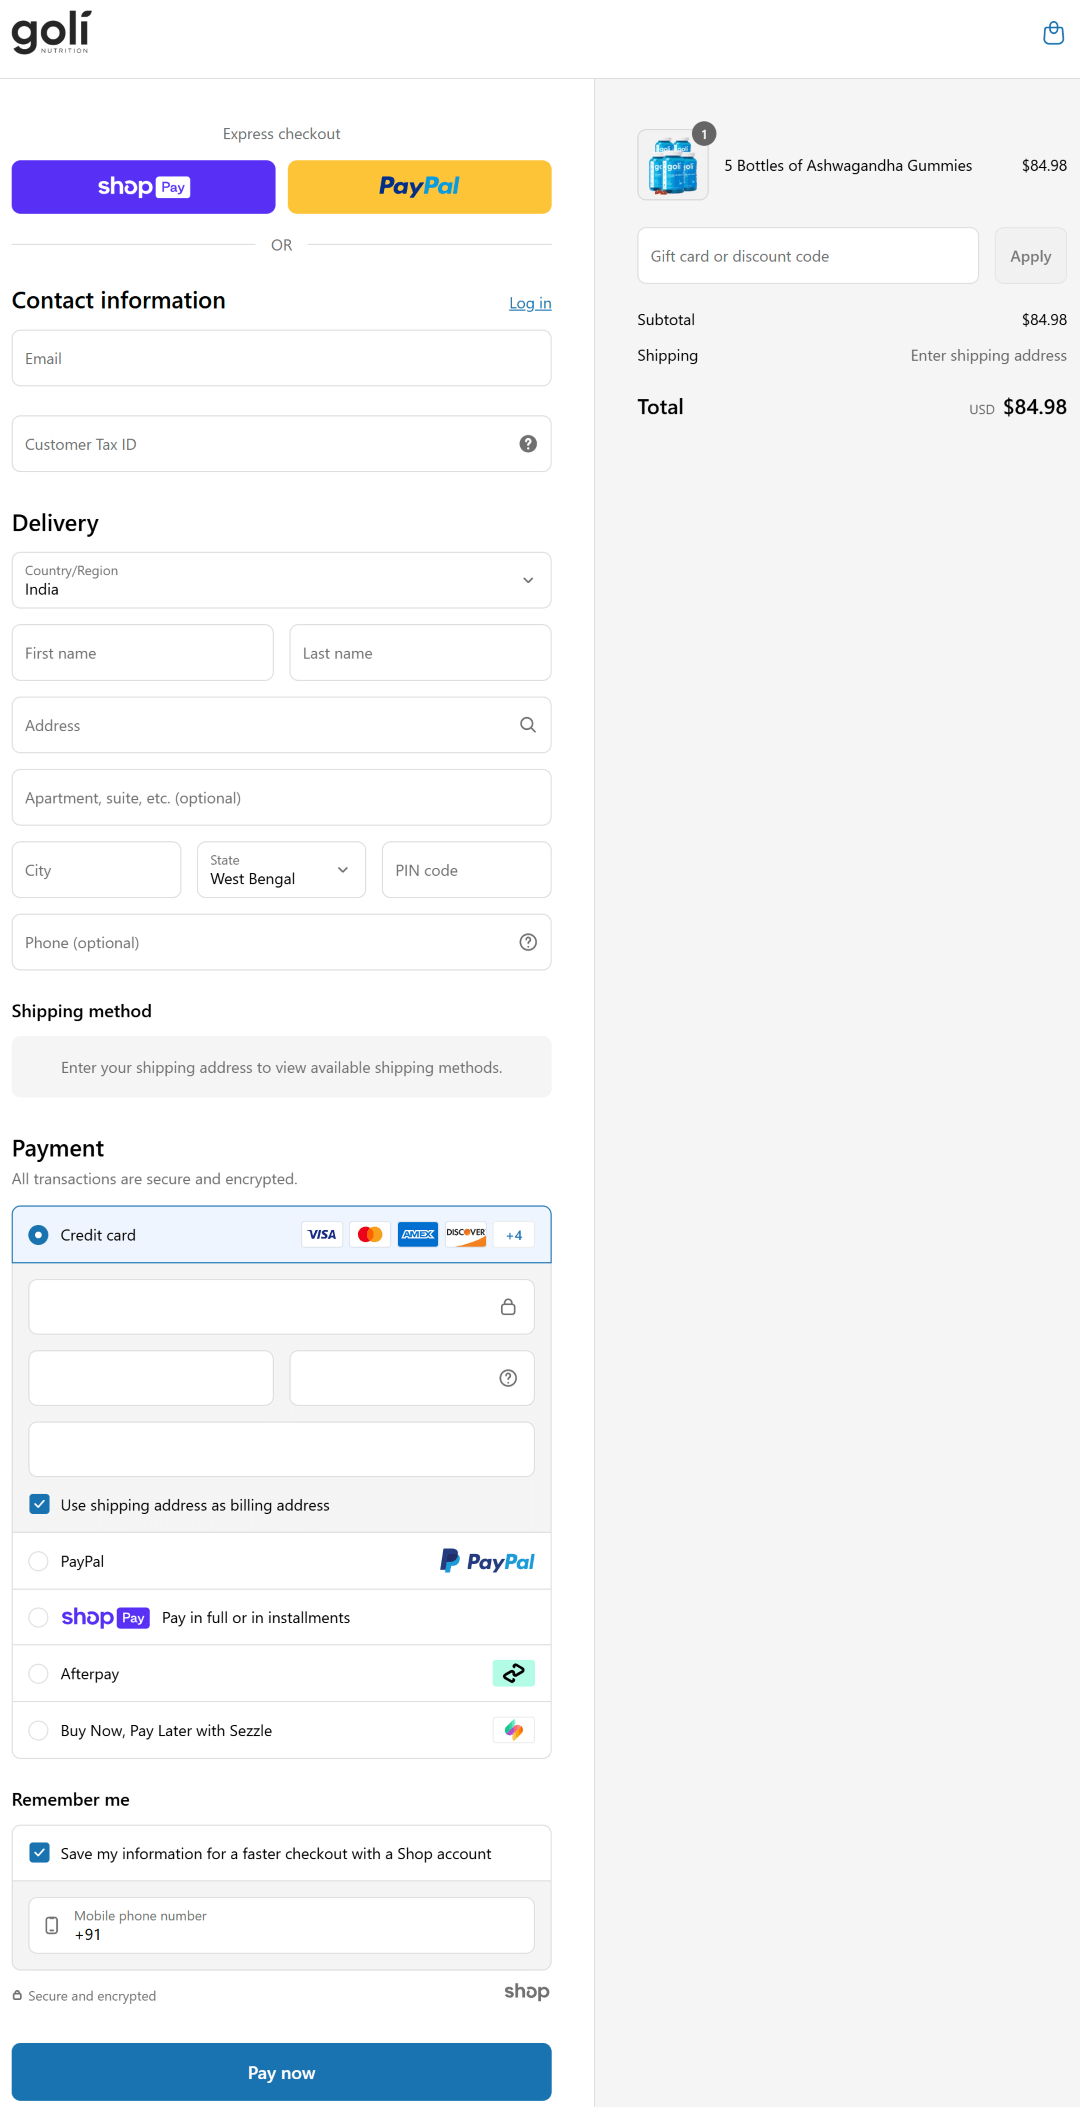This screenshot has width=1080, height=2107.
Task: Show the +4 additional card types
Action: [x=514, y=1235]
